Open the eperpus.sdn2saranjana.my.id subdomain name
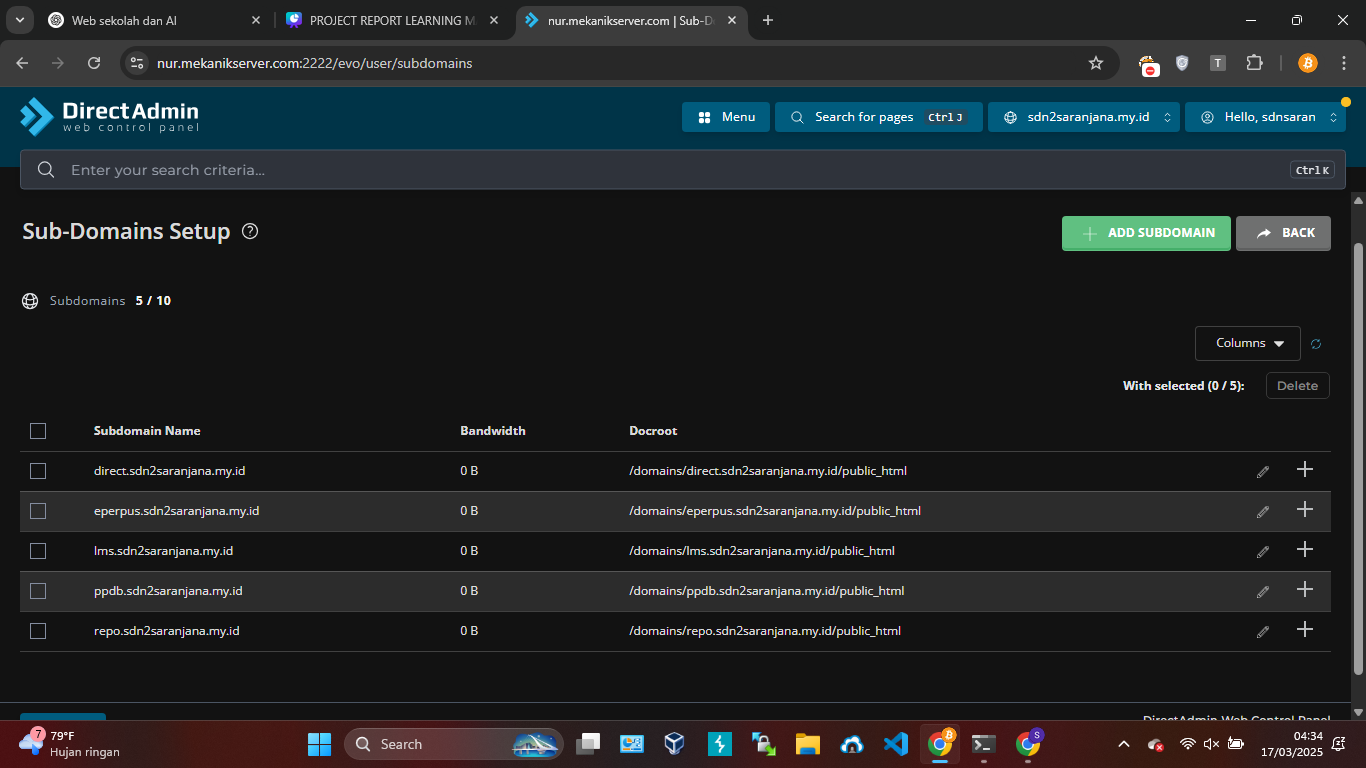This screenshot has width=1366, height=768. pos(176,511)
